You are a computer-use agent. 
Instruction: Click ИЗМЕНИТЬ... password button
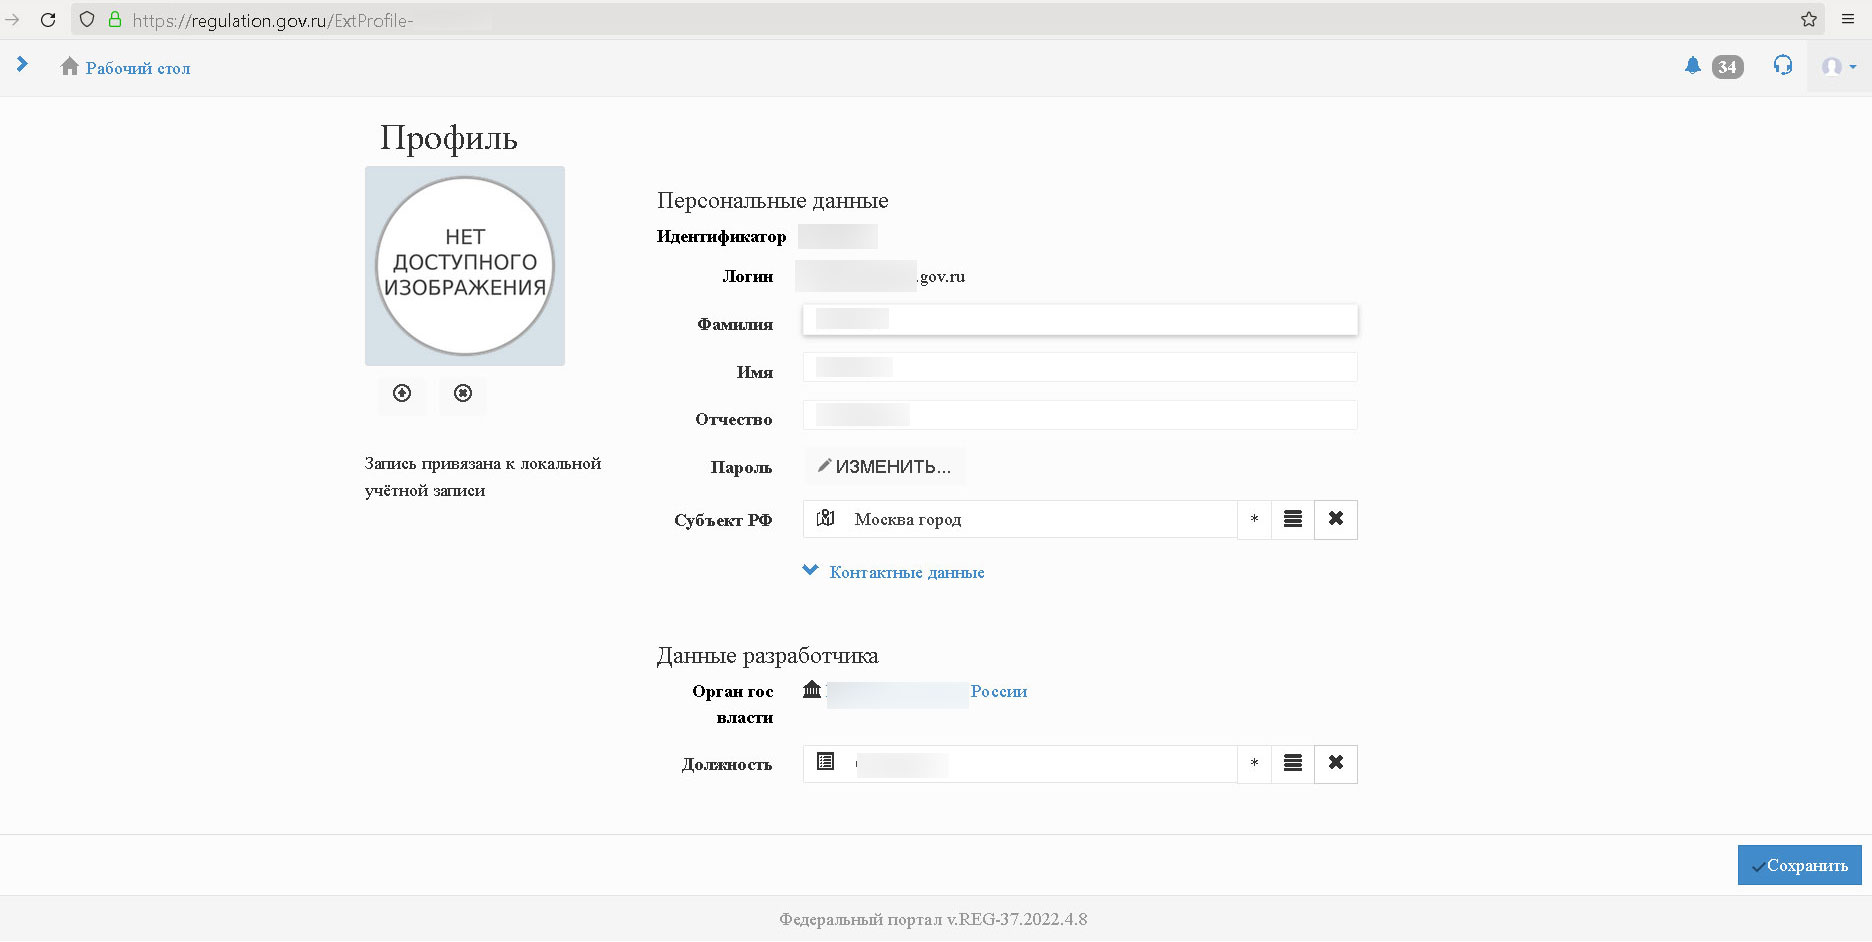884,467
